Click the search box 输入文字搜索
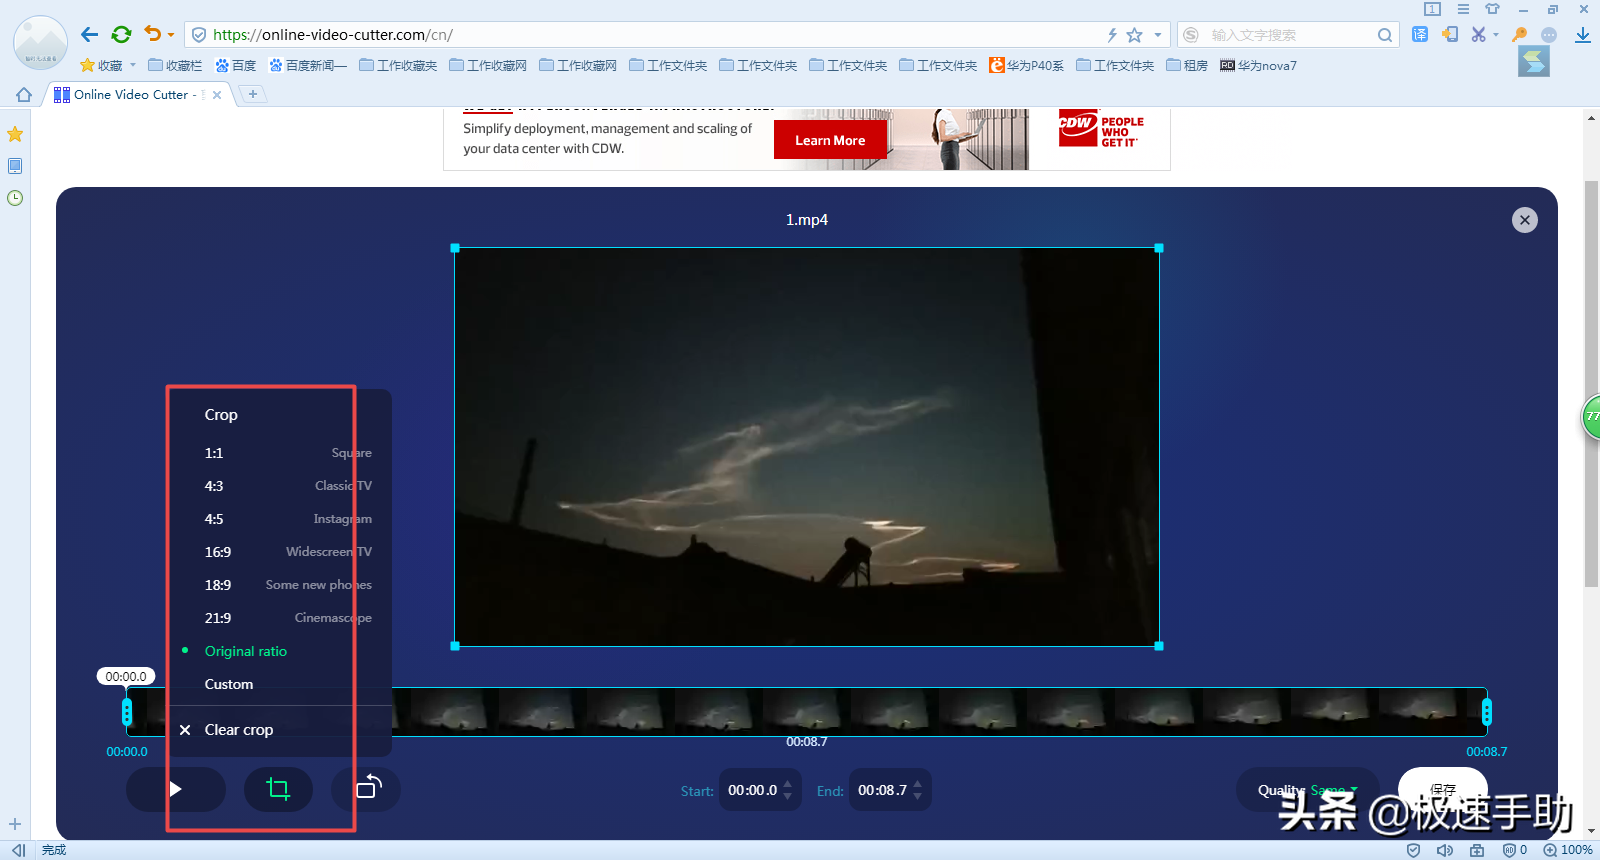Screen dimensions: 1600x860 tap(1290, 35)
